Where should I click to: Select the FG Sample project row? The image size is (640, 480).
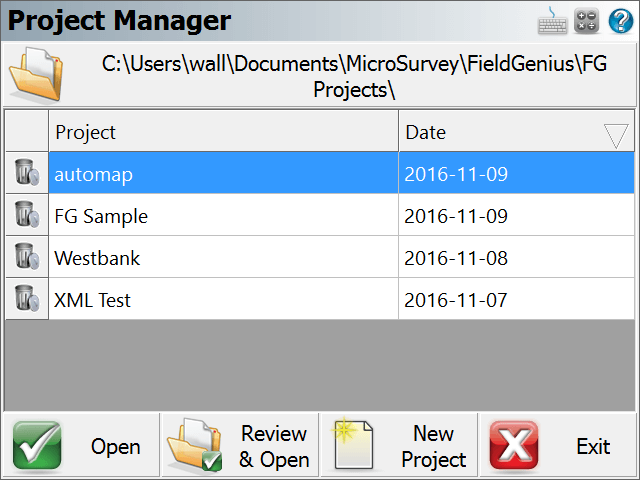coord(341,215)
